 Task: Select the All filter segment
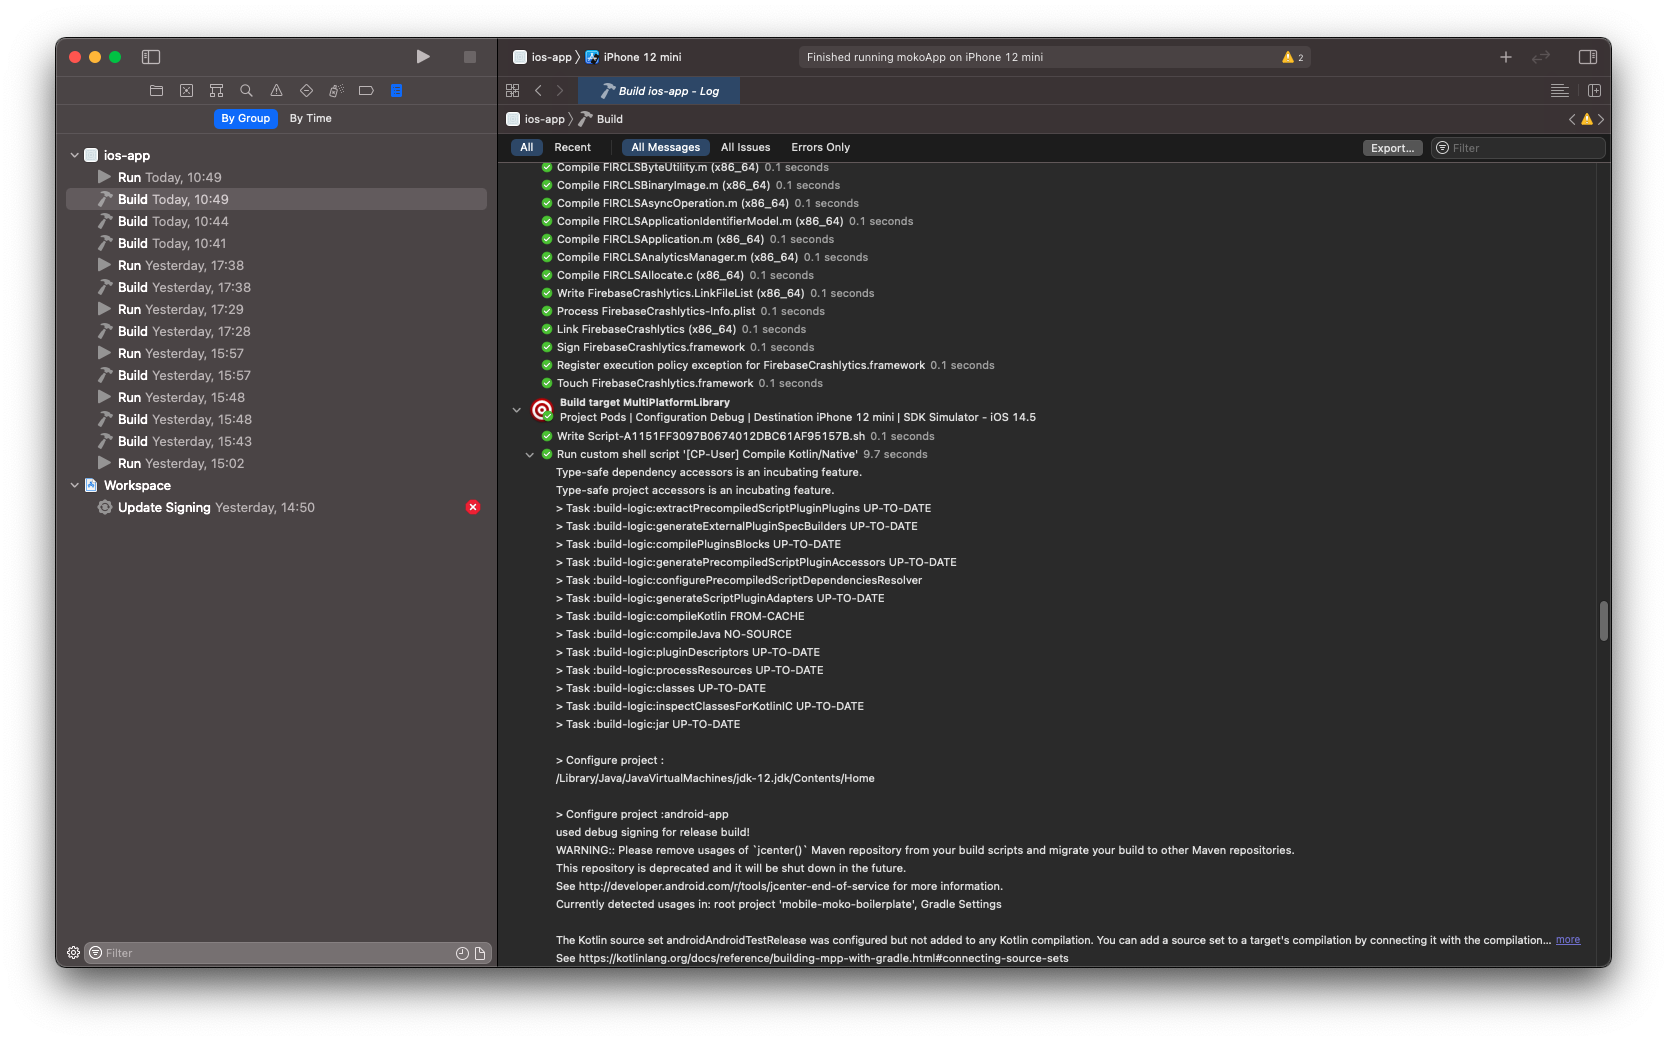pos(527,147)
